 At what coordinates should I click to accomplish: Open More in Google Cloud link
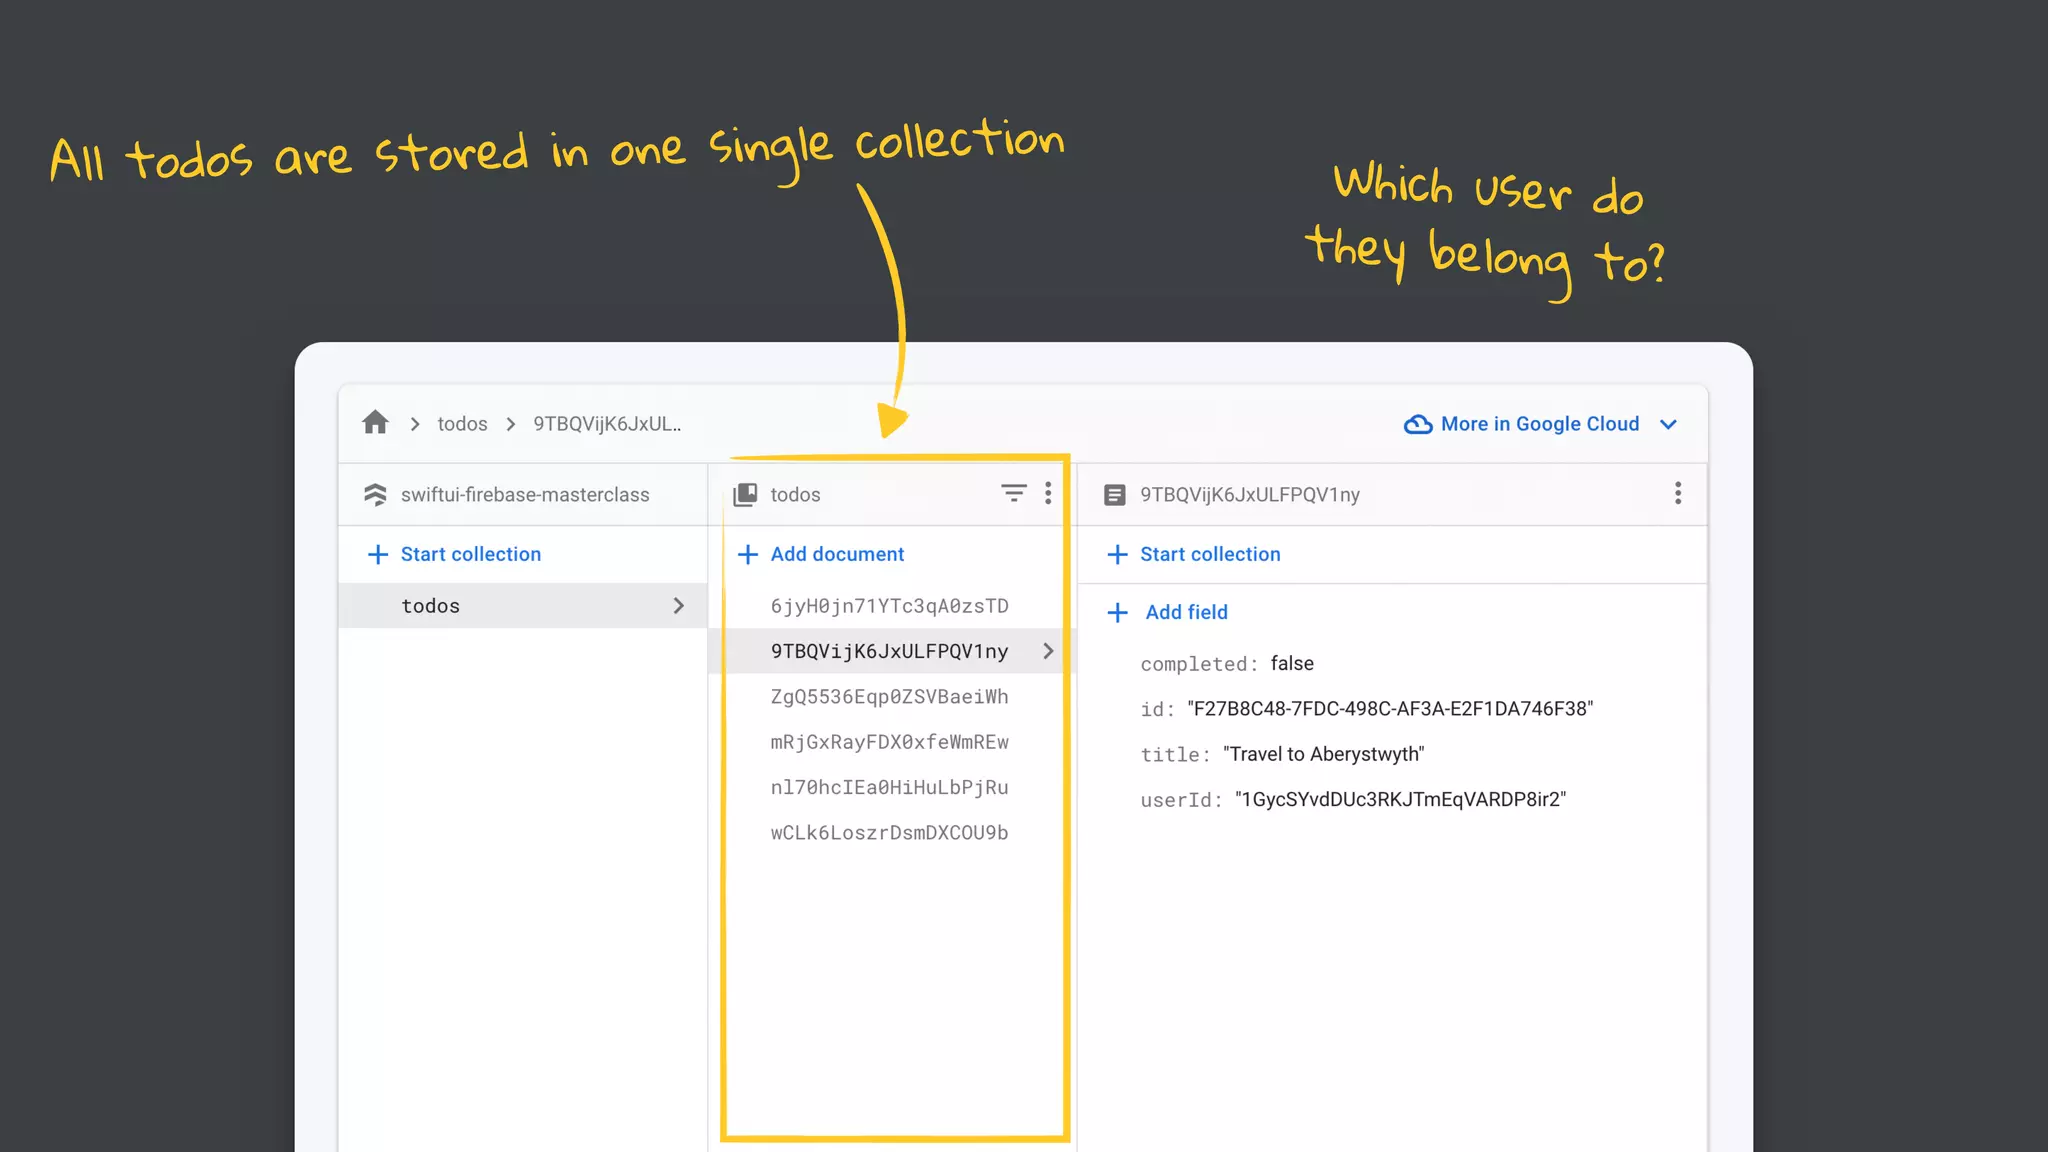(1540, 424)
